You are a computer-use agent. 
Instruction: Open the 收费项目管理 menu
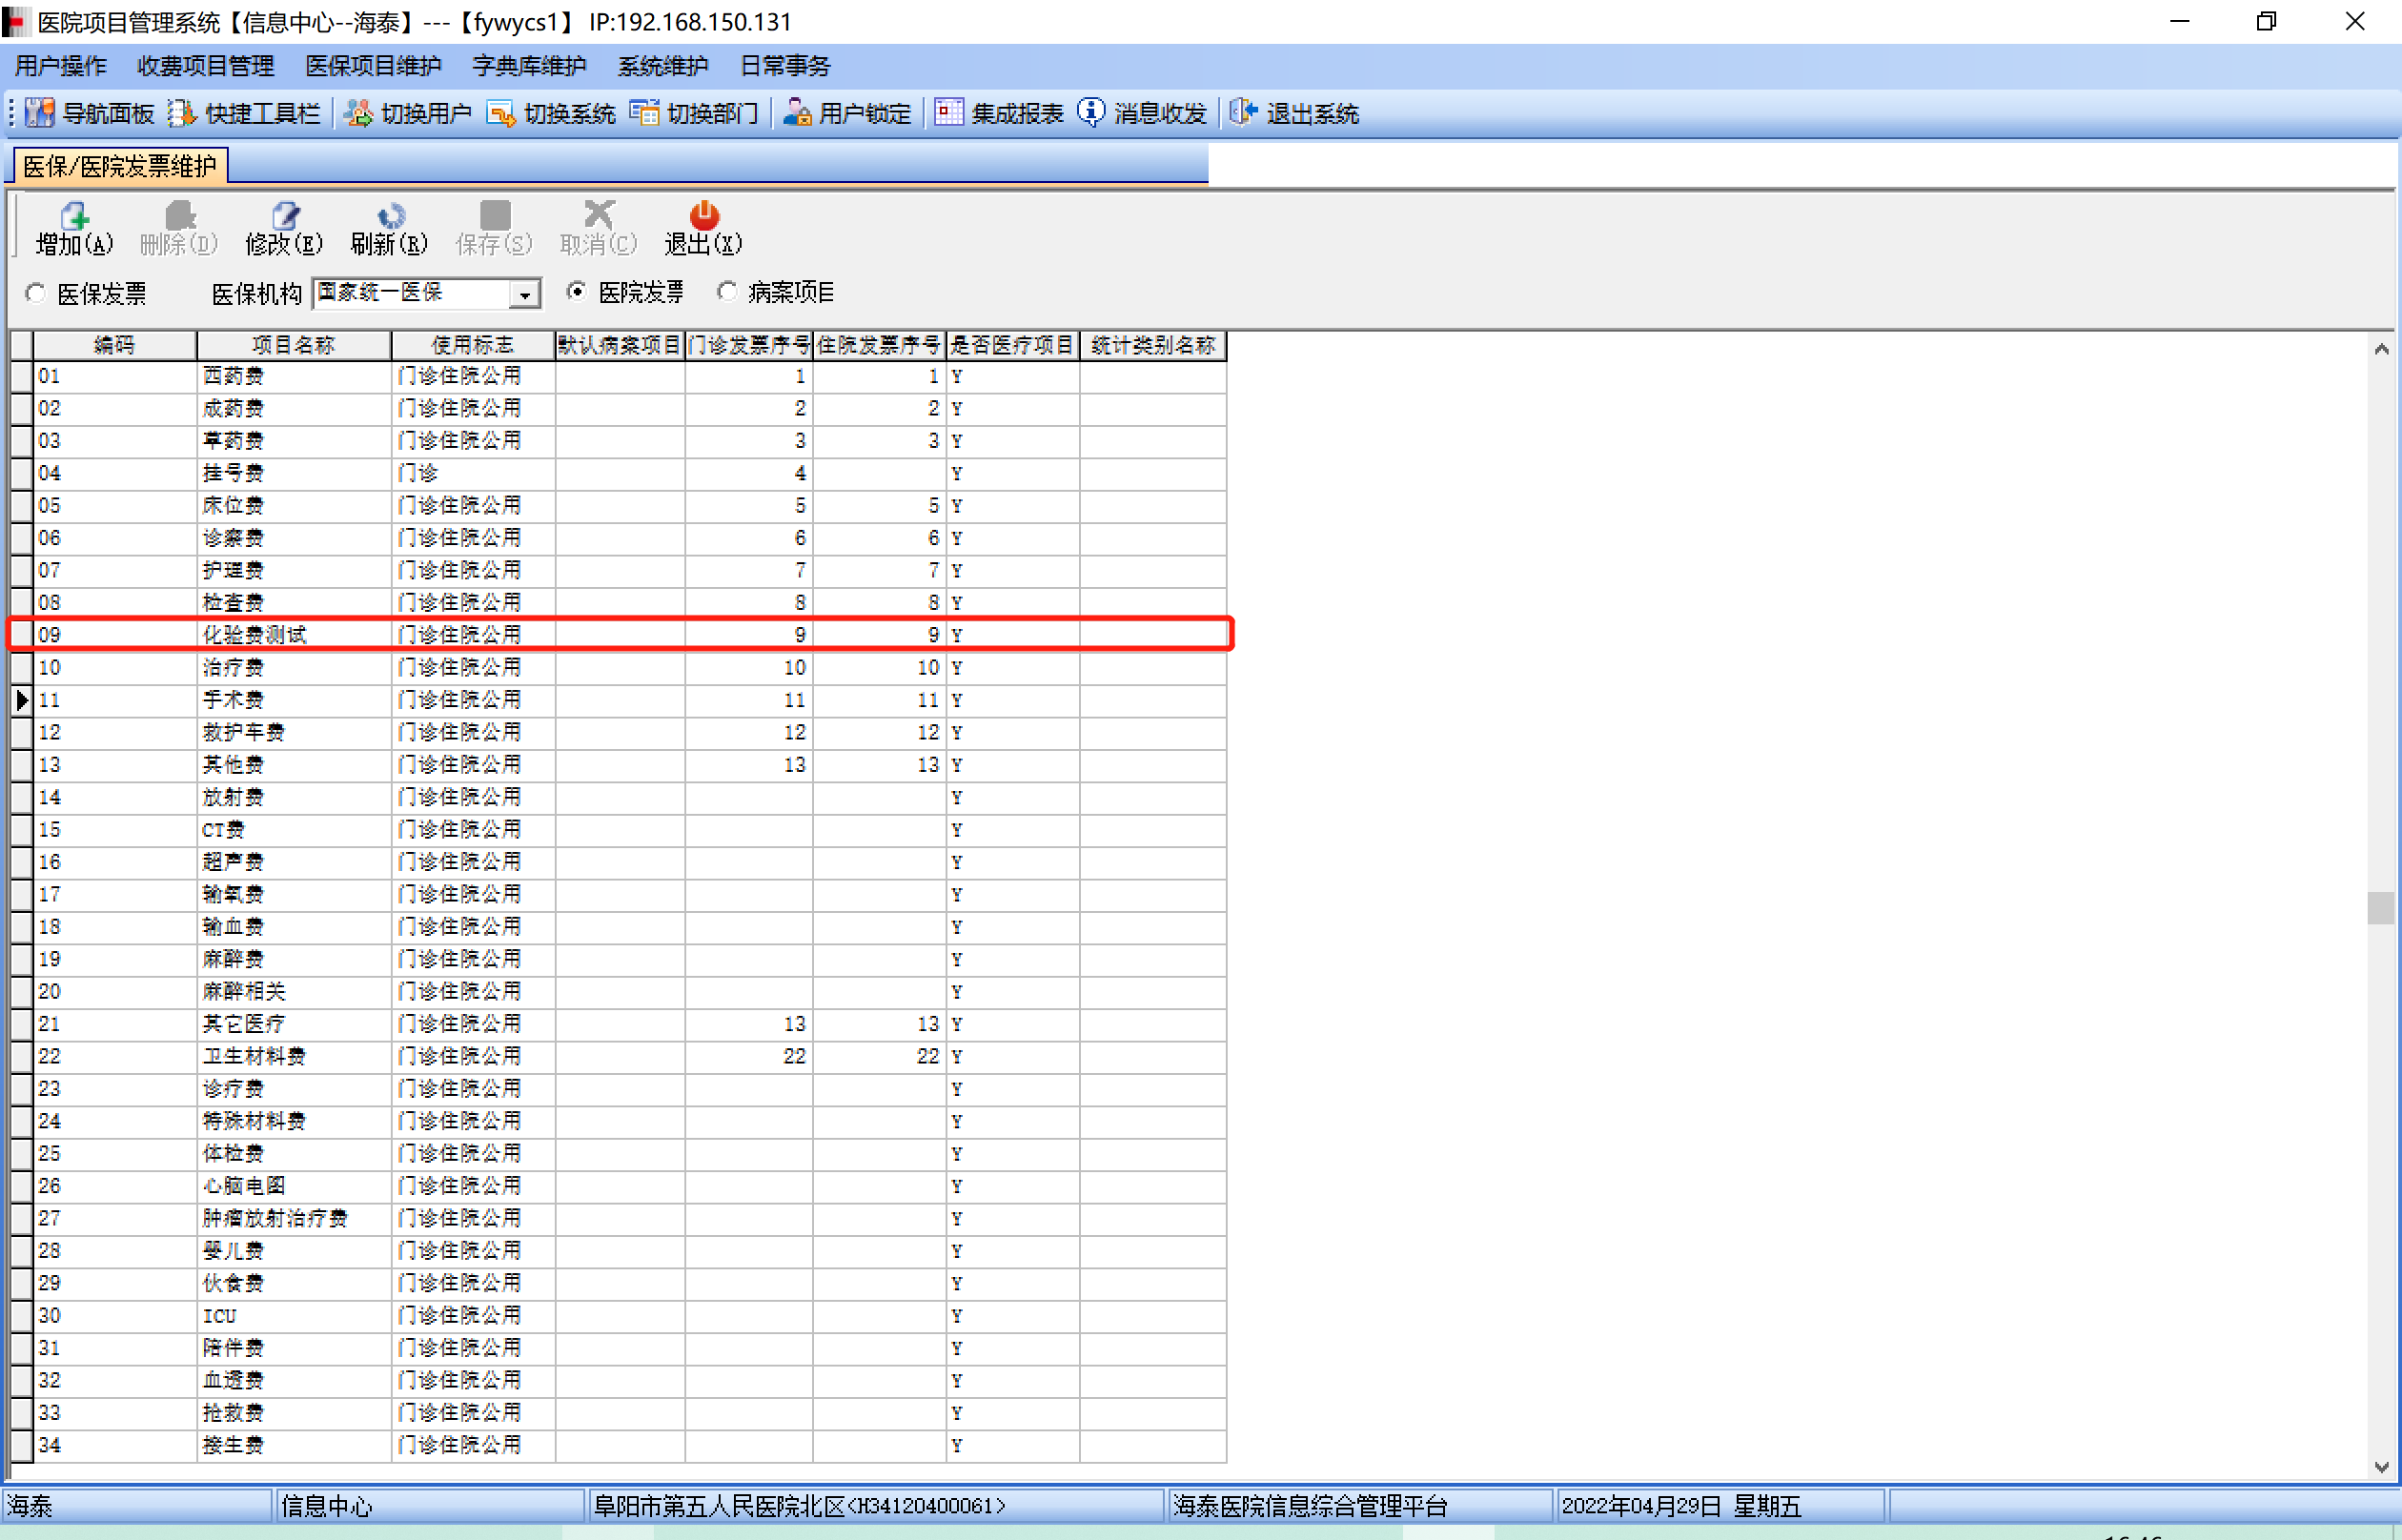(x=205, y=66)
